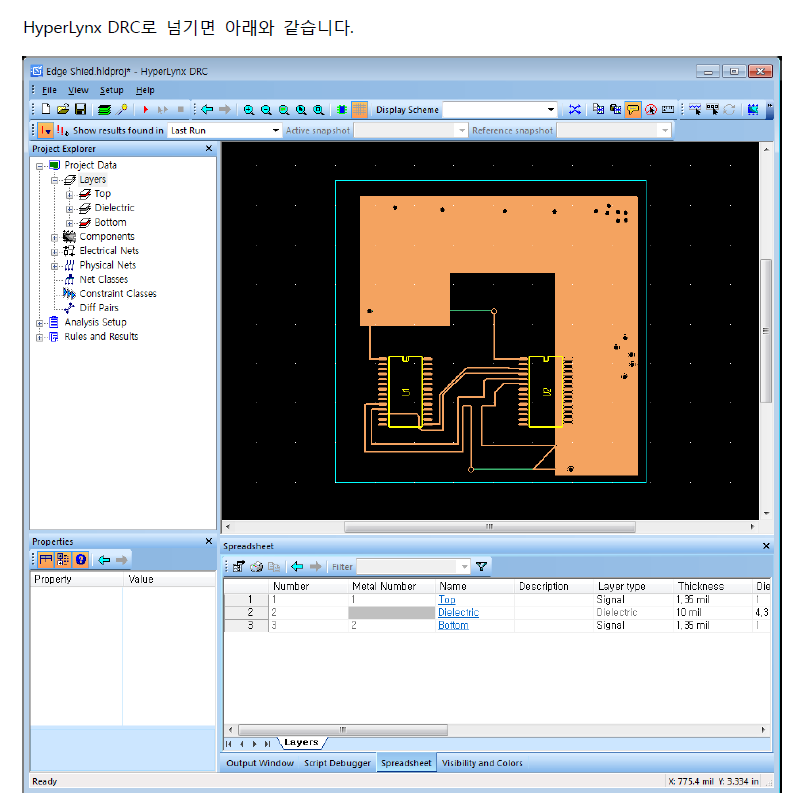Click the blue help icon in Properties
The image size is (798, 805).
pyautogui.click(x=80, y=560)
